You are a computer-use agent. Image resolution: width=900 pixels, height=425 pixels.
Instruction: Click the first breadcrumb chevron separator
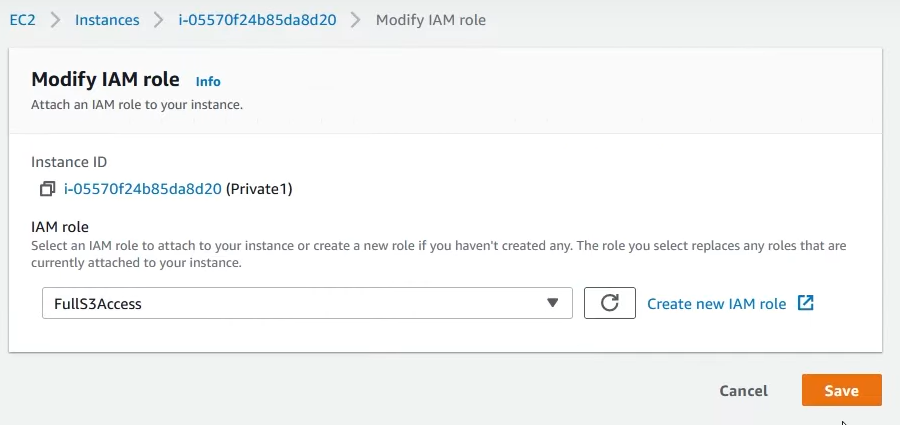pos(55,20)
